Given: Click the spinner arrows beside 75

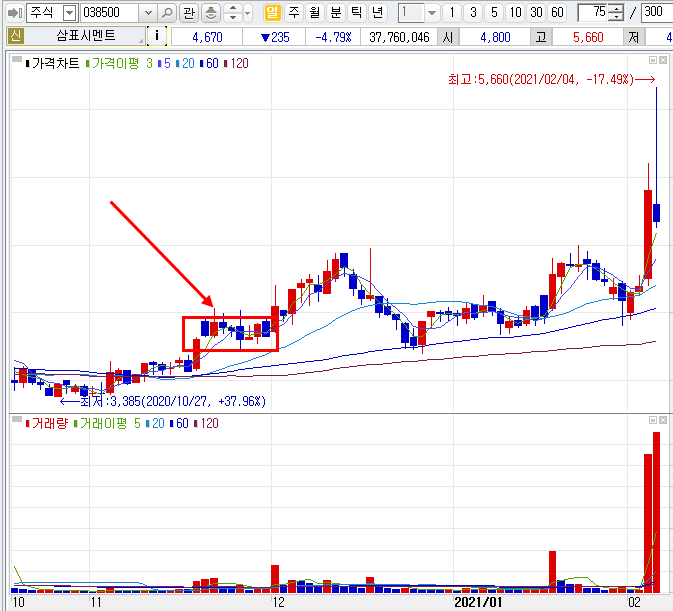Looking at the screenshot, I should click(616, 13).
